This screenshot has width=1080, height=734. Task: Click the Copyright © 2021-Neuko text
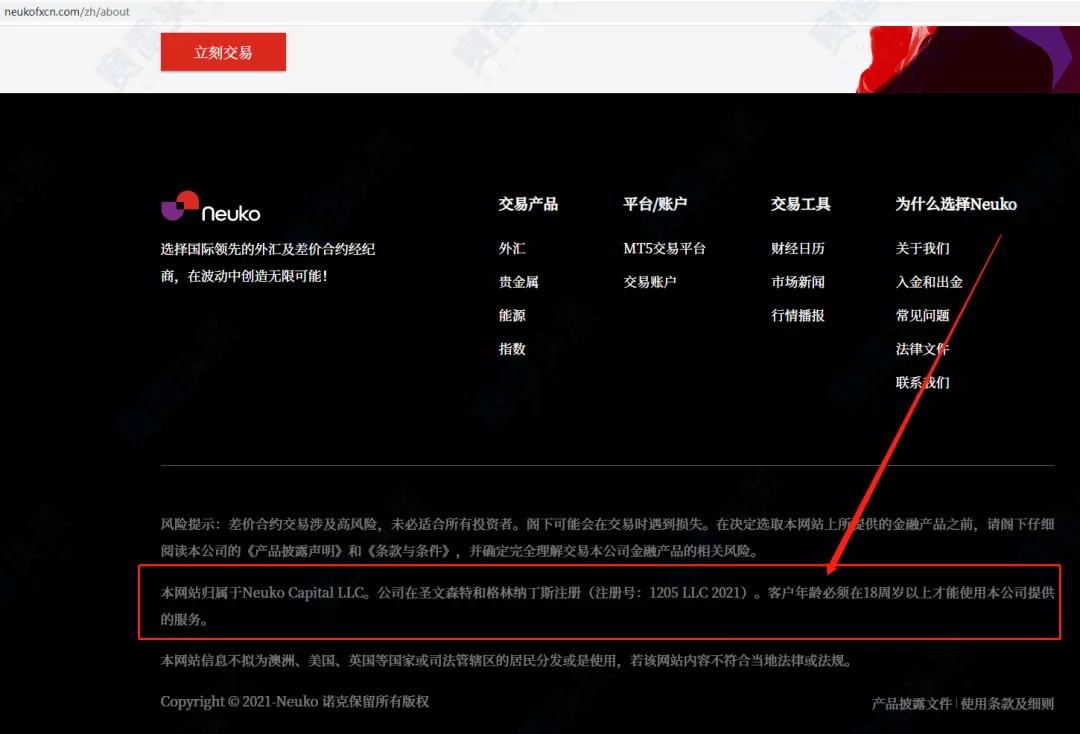(295, 702)
